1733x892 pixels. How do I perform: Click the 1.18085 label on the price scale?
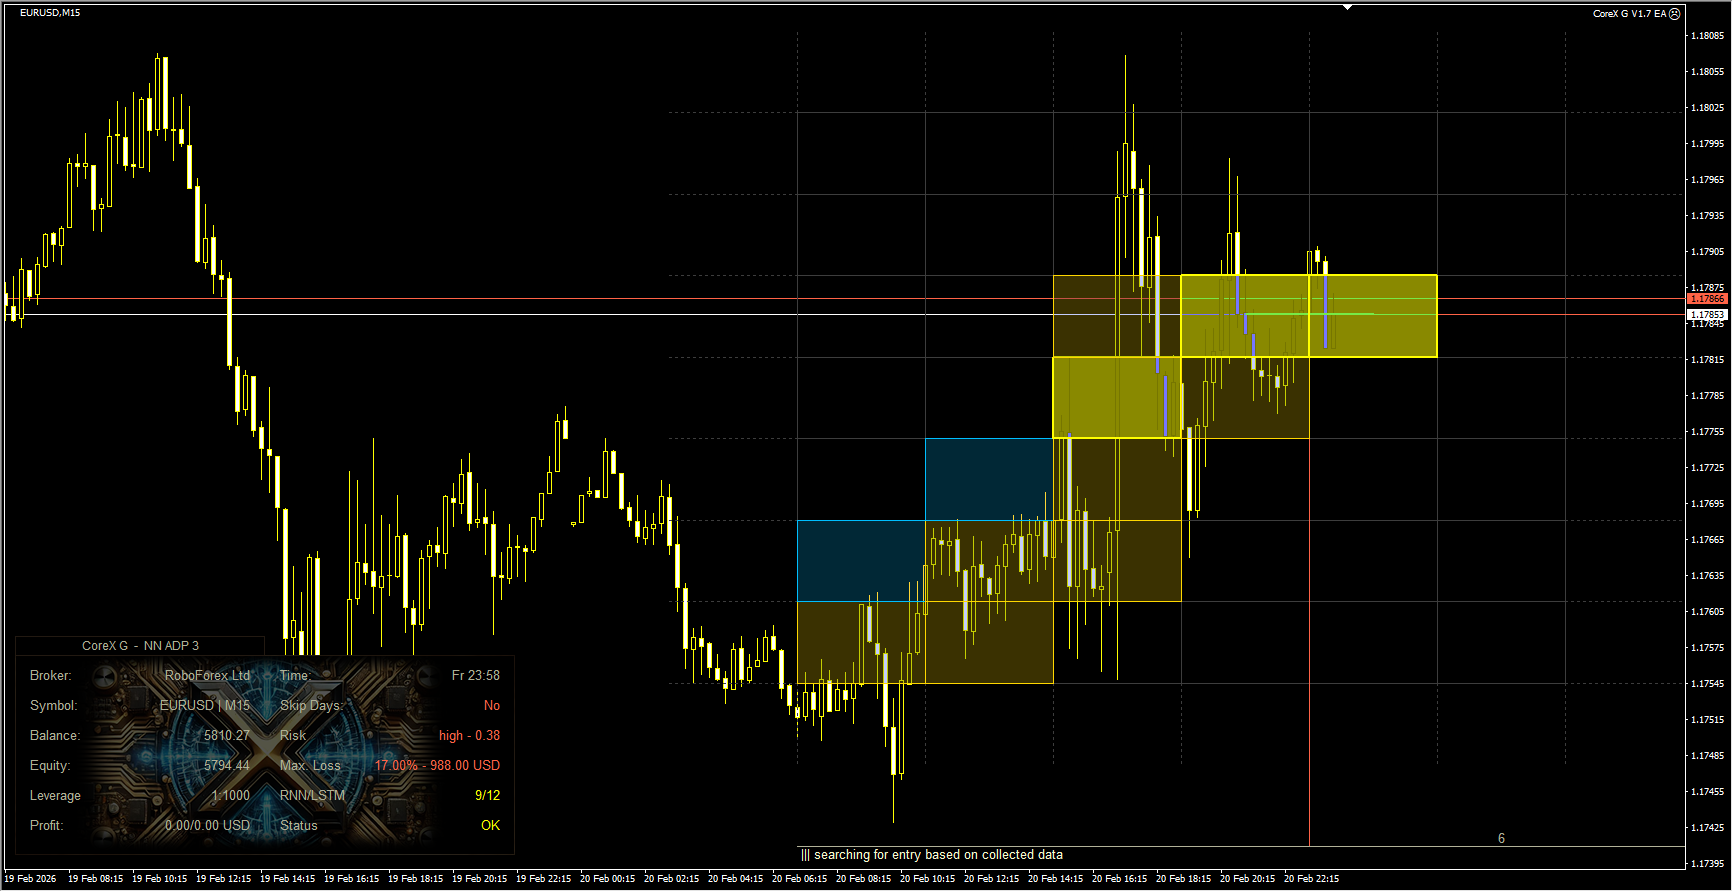click(x=1707, y=36)
